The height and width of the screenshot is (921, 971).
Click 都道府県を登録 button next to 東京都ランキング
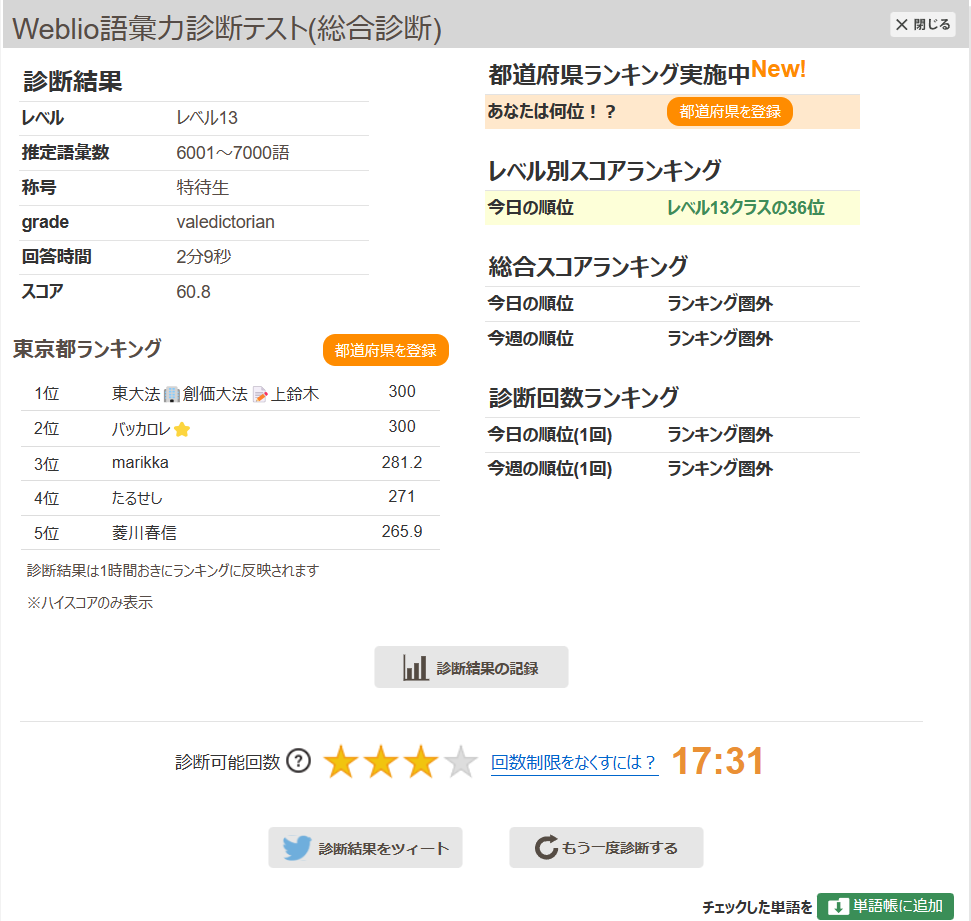point(385,350)
